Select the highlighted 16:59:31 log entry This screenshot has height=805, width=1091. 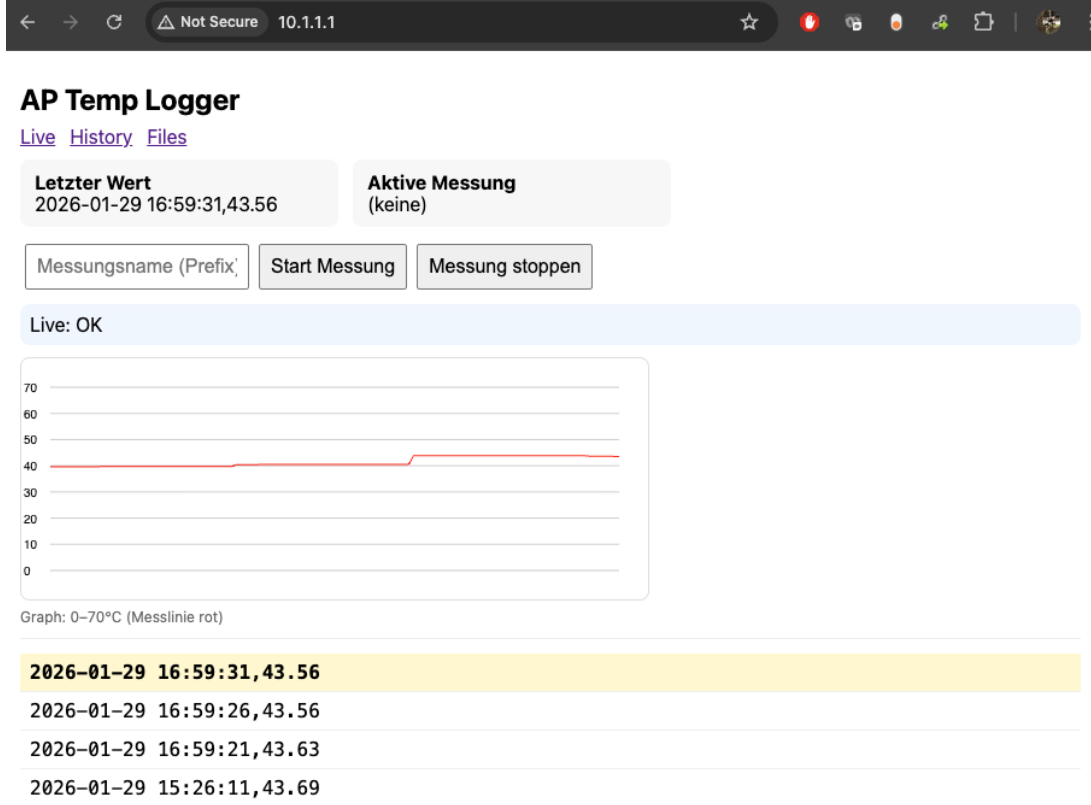(175, 672)
